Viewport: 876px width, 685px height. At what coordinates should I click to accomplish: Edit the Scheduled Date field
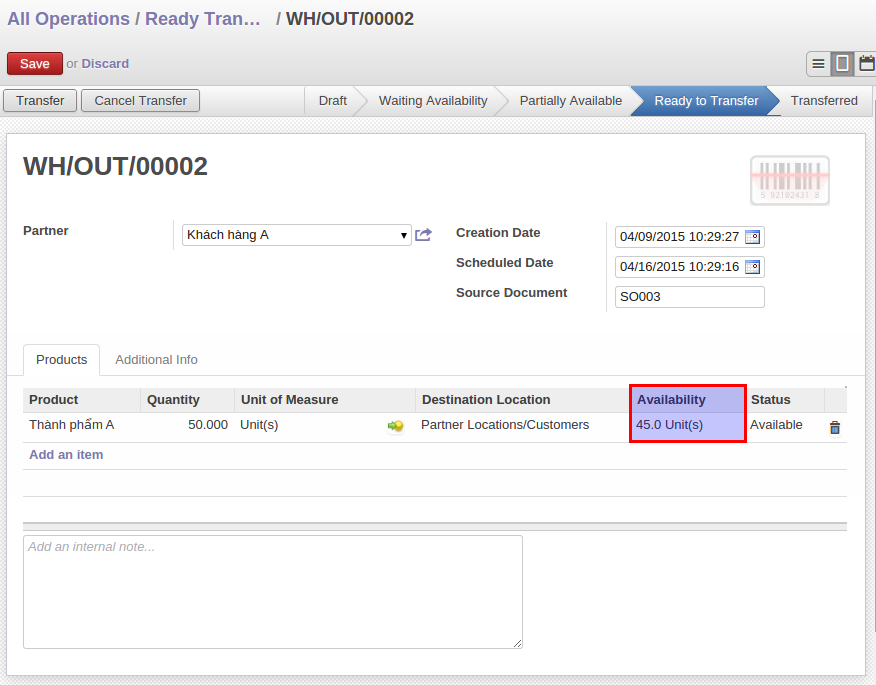click(689, 267)
